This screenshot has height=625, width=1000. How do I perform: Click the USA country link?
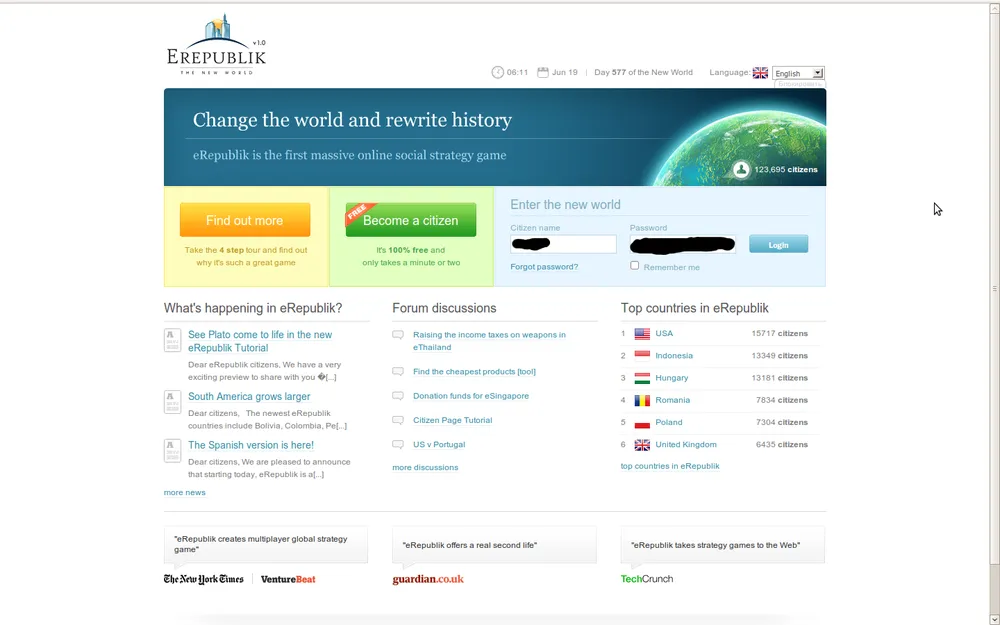(664, 334)
